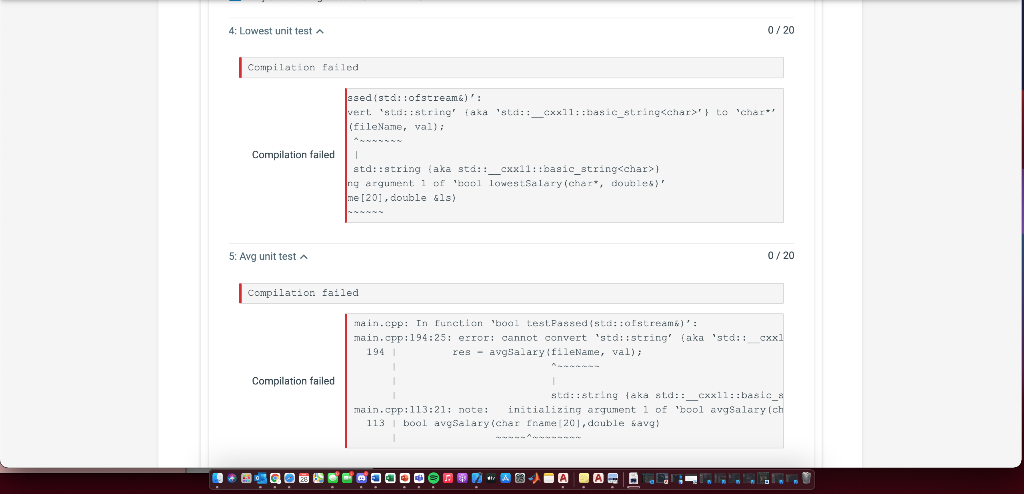
Task: Open Safari from the dock
Action: (x=289, y=478)
